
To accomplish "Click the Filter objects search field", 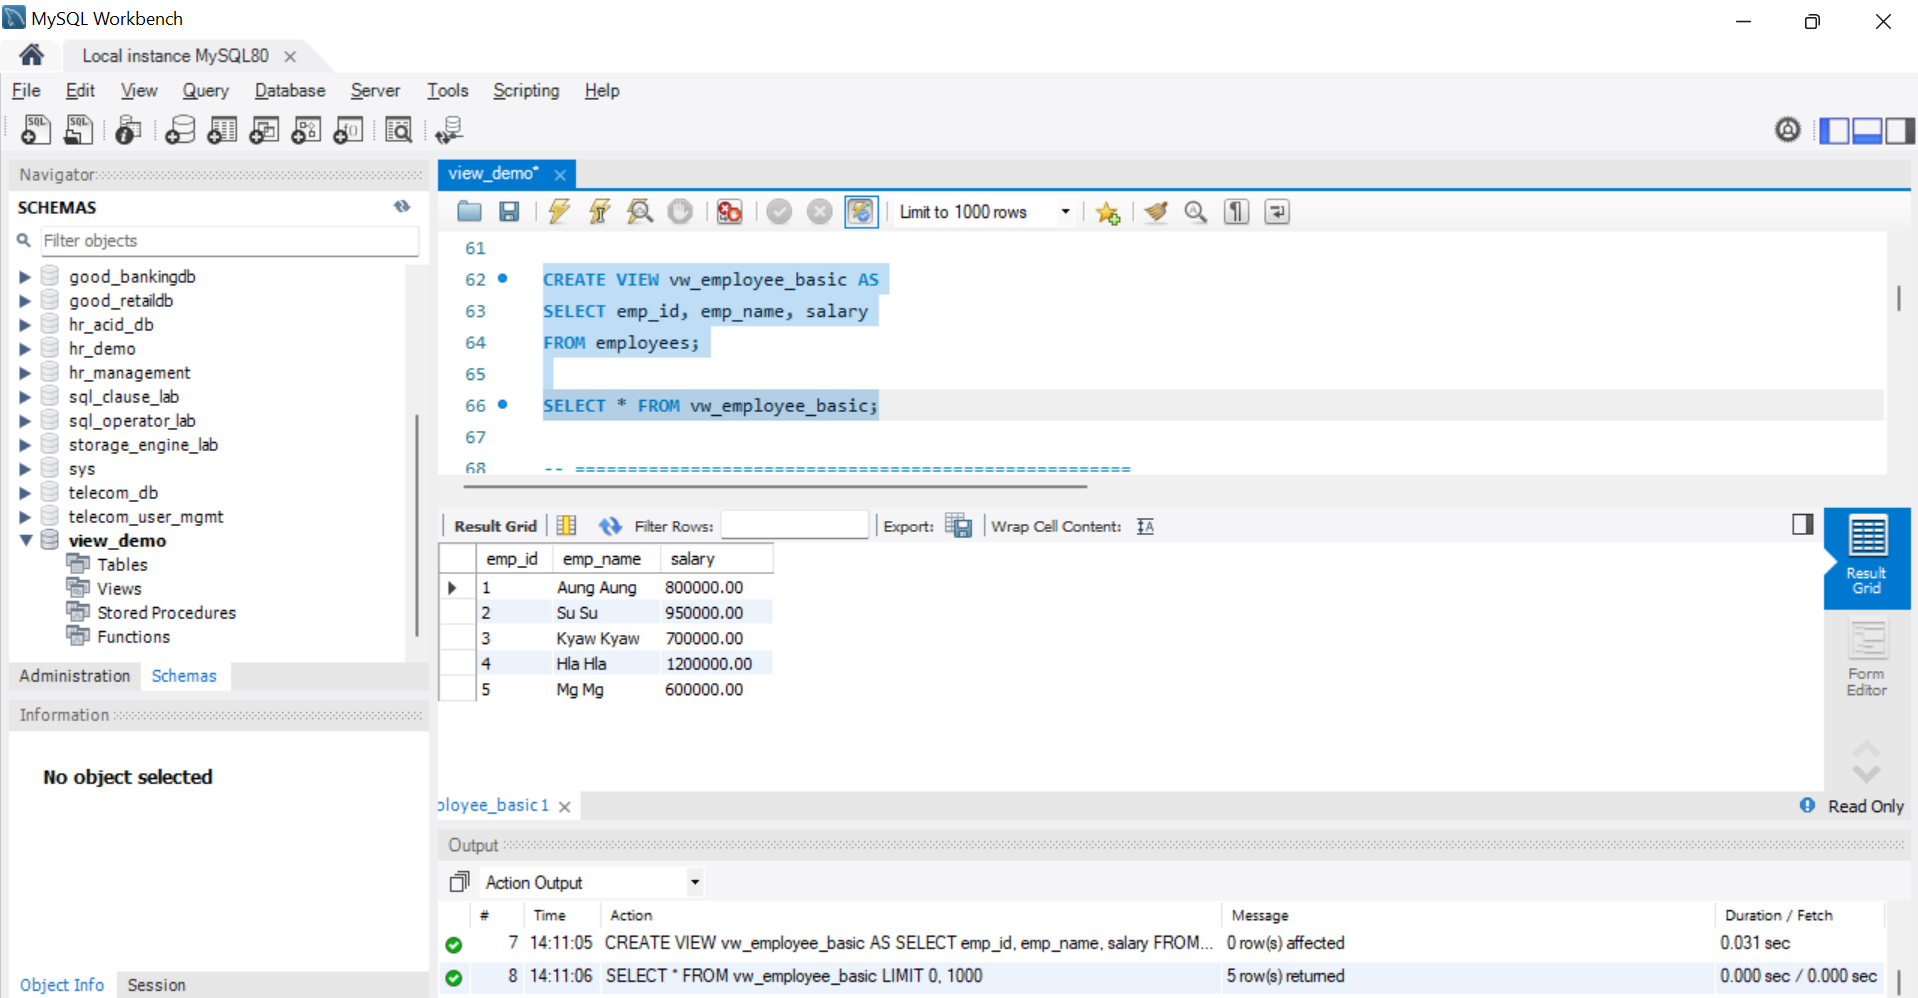I will click(229, 241).
